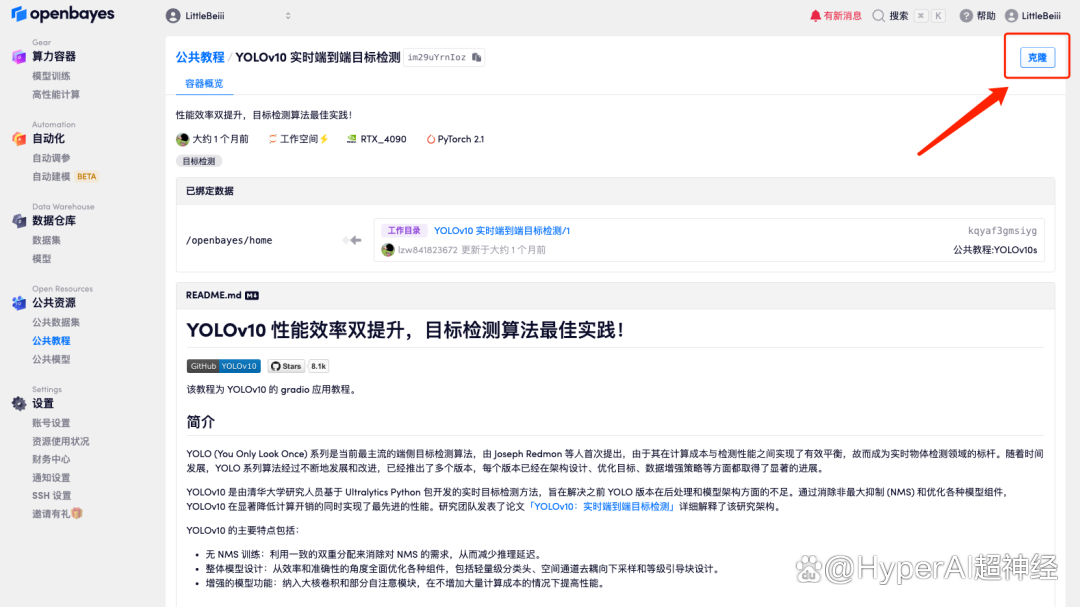This screenshot has width=1080, height=607.
Task: Open 公共资源 sidebar heading
Action: pos(54,302)
